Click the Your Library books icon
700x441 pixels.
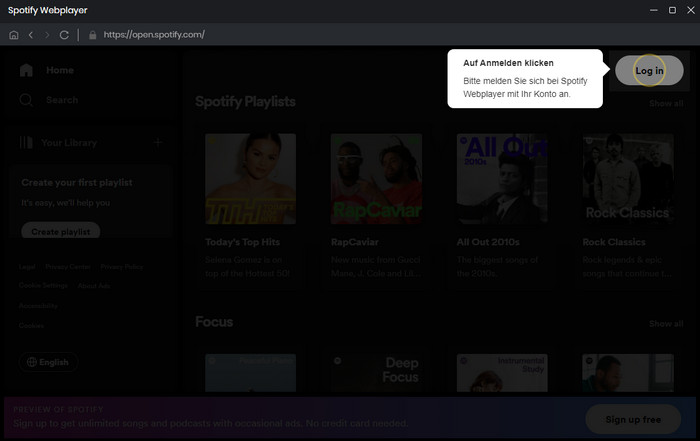click(26, 143)
